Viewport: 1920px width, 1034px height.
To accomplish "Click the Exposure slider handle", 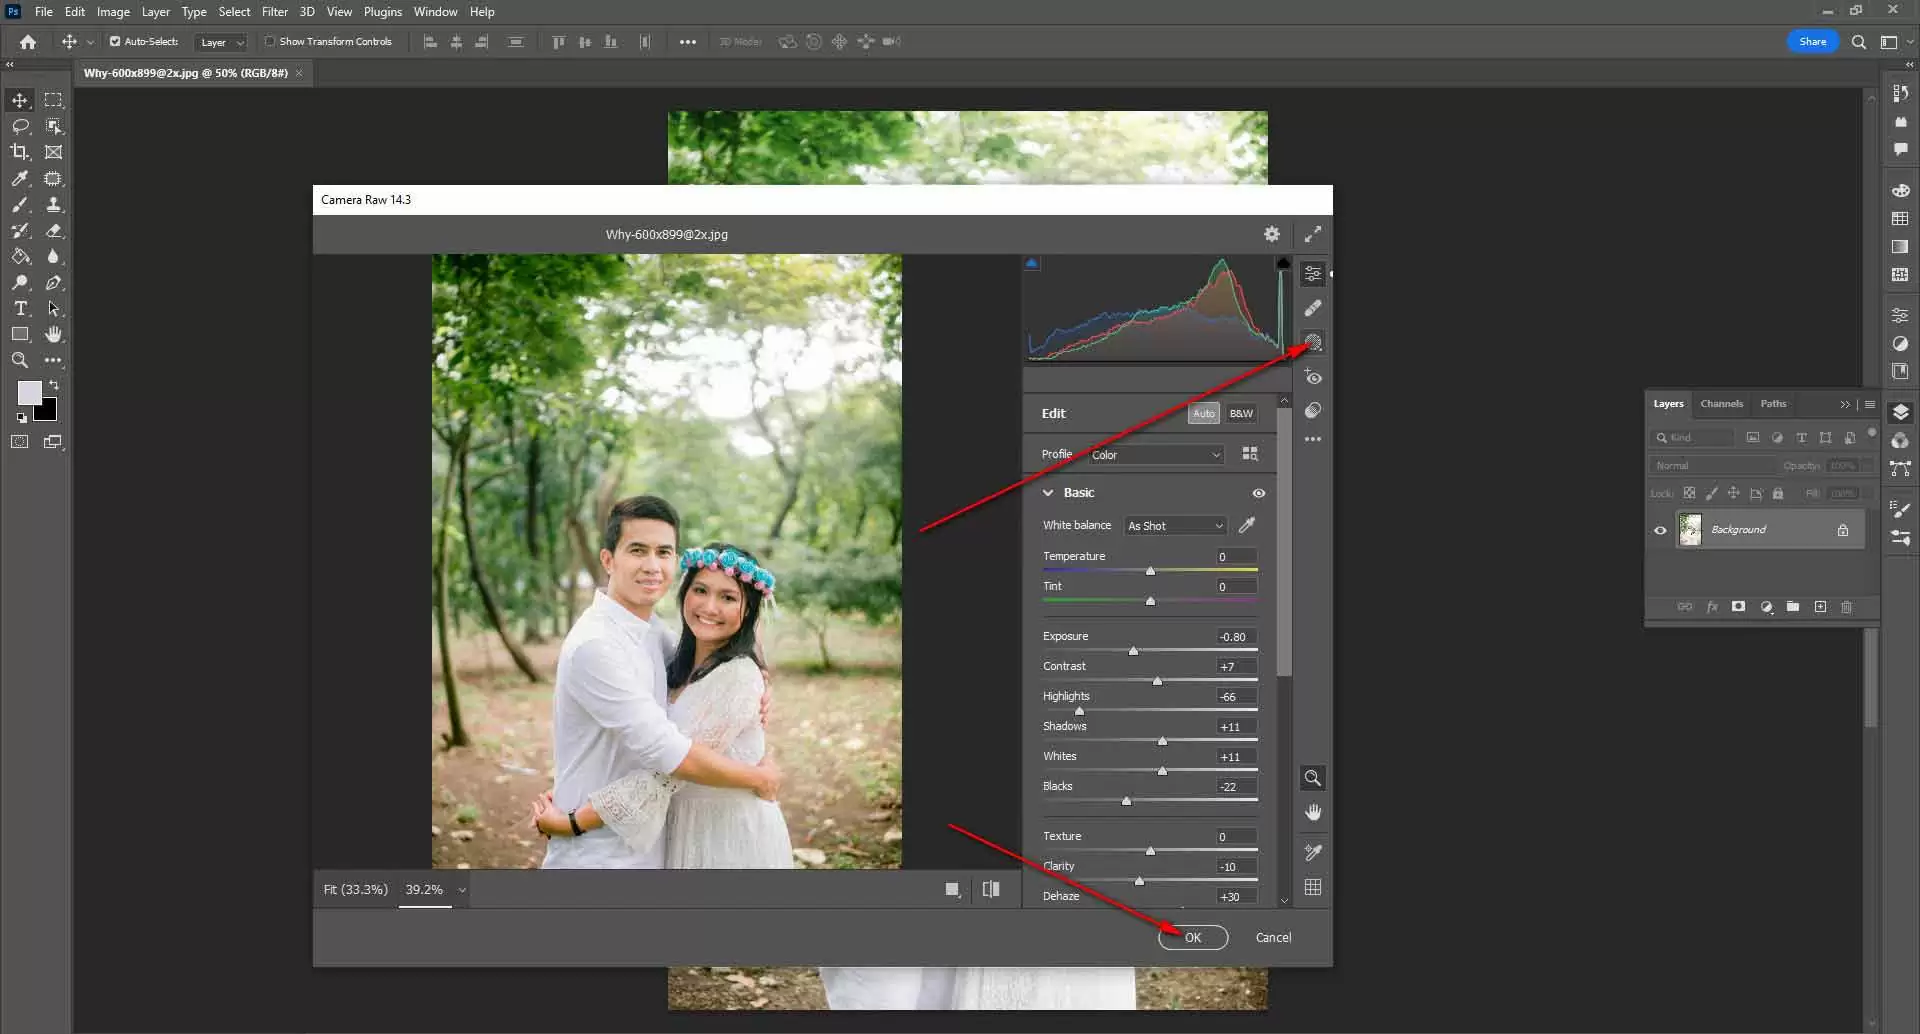I will 1133,651.
